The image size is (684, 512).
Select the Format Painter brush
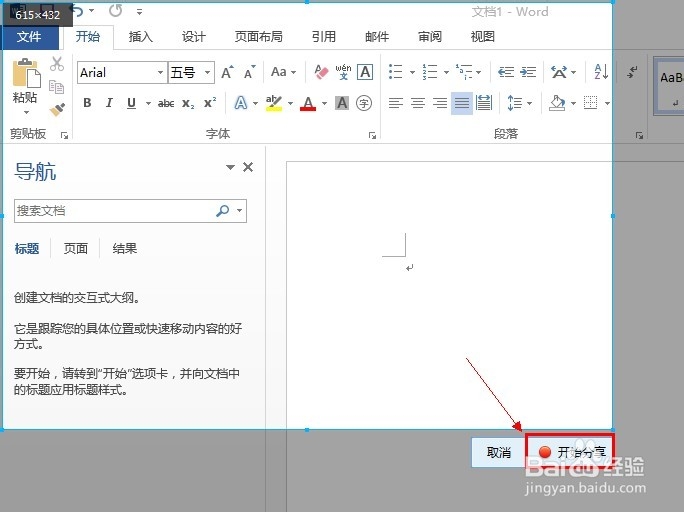pos(57,109)
